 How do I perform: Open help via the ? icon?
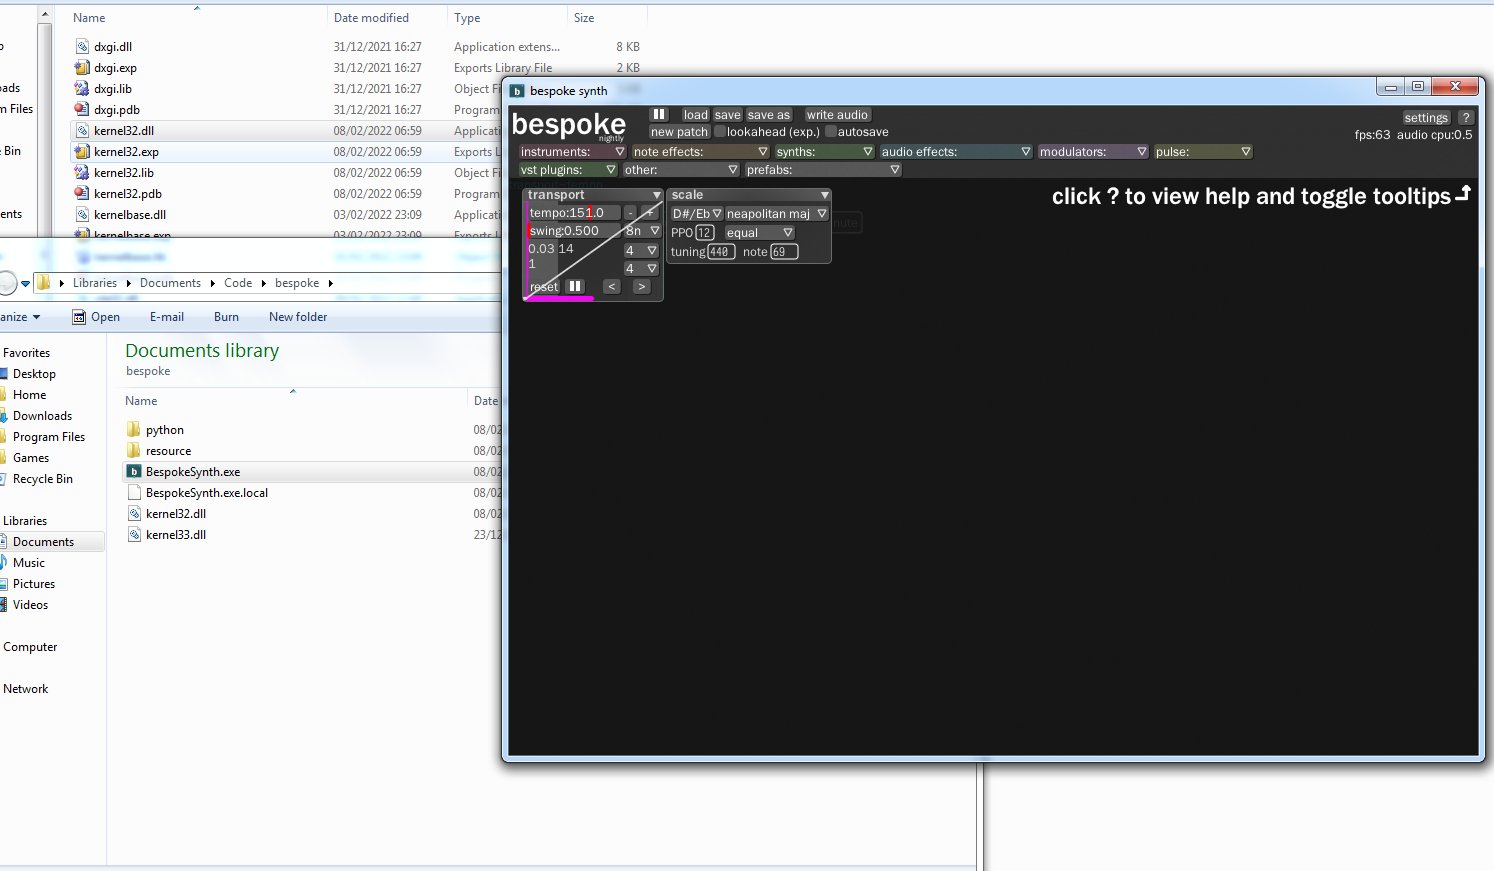pyautogui.click(x=1466, y=117)
